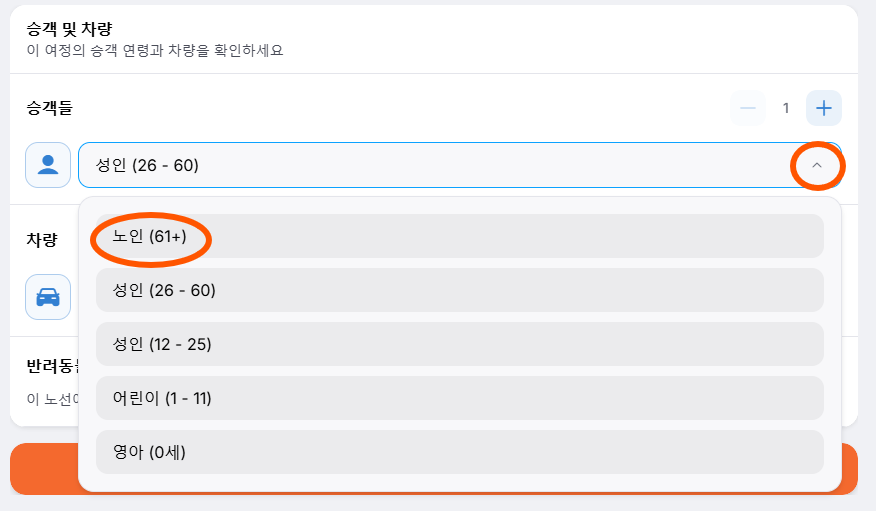
Task: Collapse the age dropdown using chevron arrow
Action: 817,165
